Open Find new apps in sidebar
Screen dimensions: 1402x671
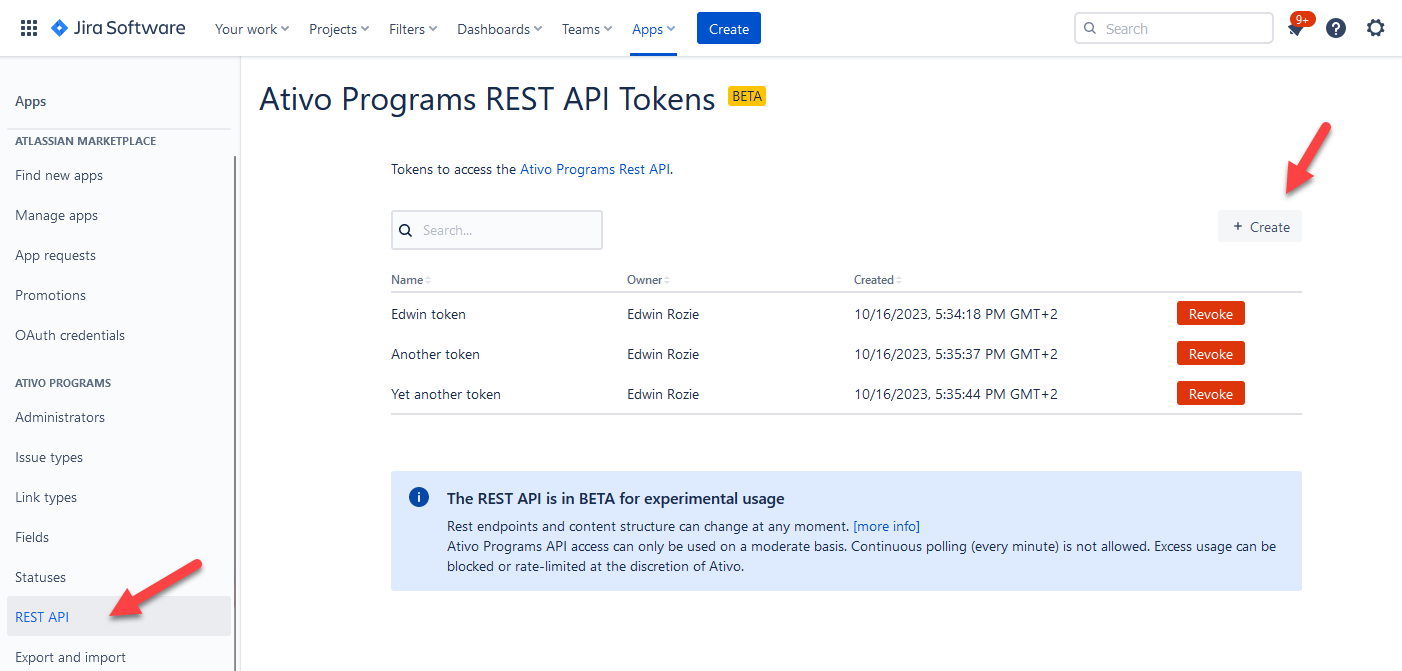(59, 175)
